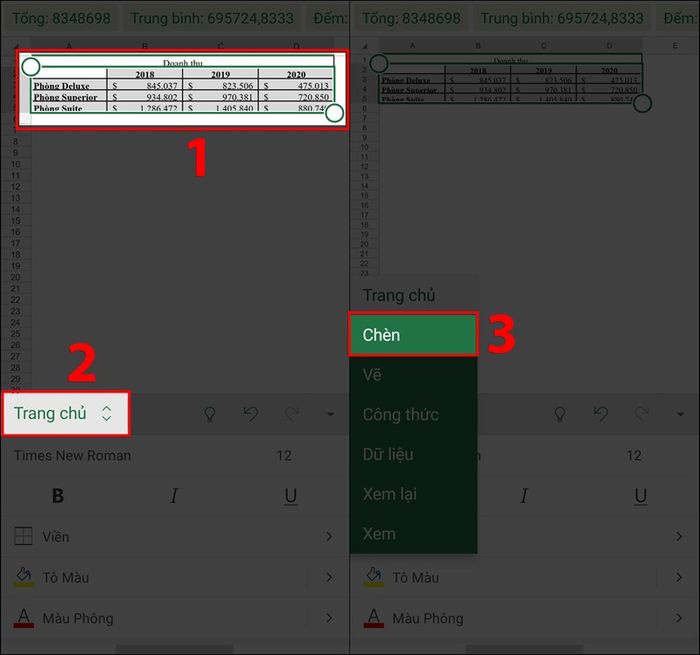Expand Màu Phông options chevron in left panel
The height and width of the screenshot is (655, 700).
click(x=329, y=618)
